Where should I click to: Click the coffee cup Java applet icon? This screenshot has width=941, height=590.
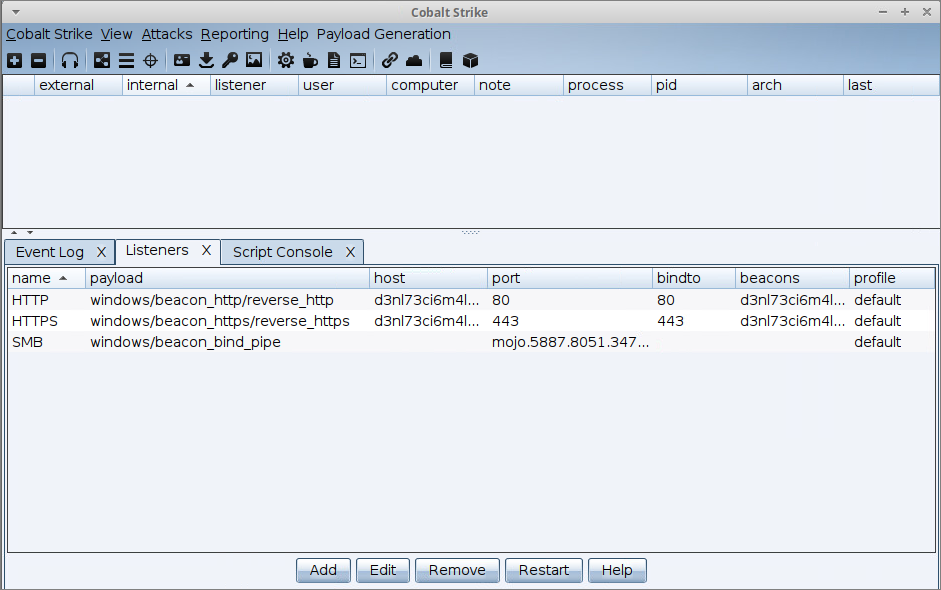point(310,60)
